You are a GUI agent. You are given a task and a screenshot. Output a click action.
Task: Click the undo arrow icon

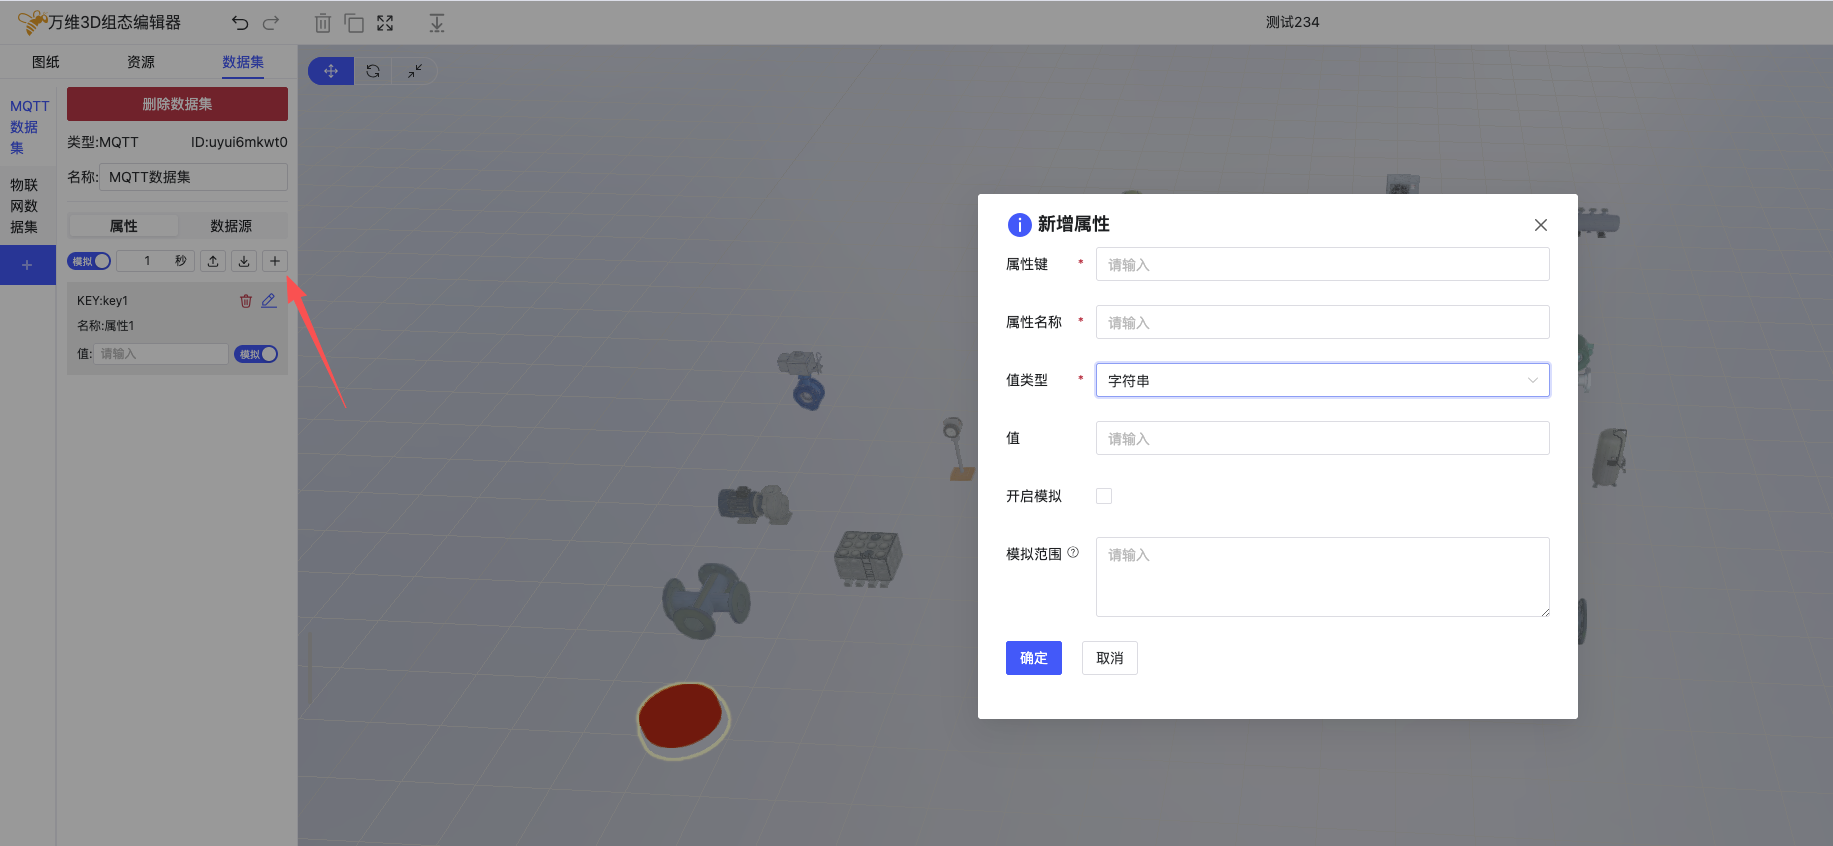(x=240, y=23)
